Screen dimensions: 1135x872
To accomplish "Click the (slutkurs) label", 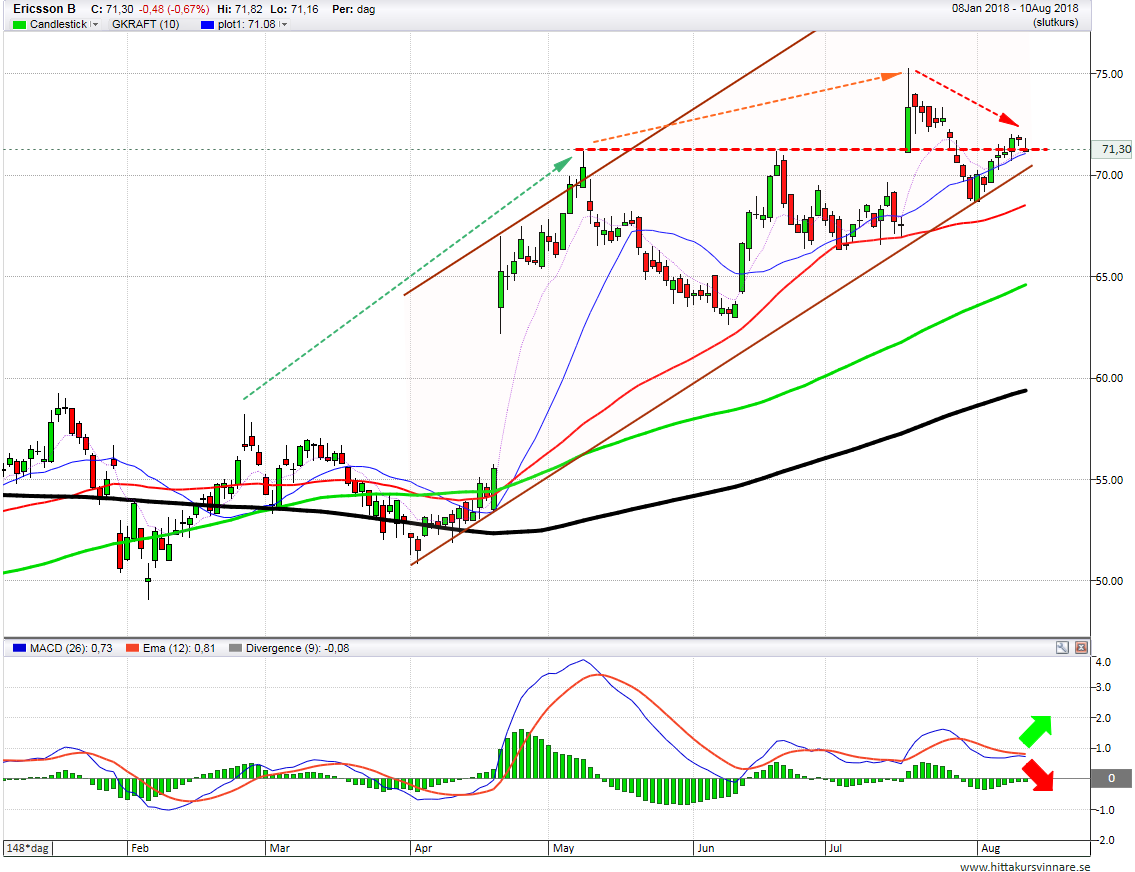I will (x=1055, y=23).
